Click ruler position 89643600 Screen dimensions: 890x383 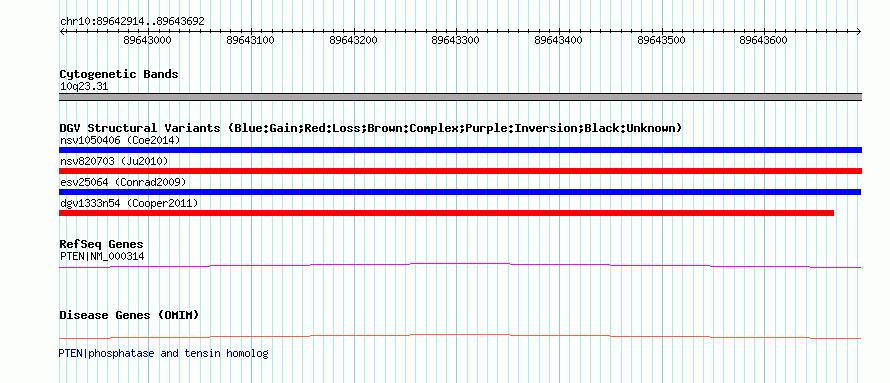point(764,40)
